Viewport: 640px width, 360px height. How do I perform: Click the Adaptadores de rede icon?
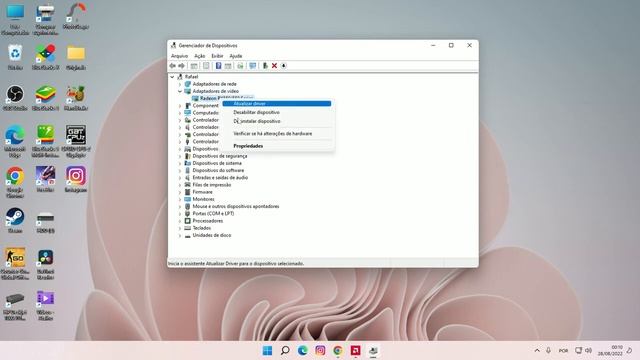[188, 84]
